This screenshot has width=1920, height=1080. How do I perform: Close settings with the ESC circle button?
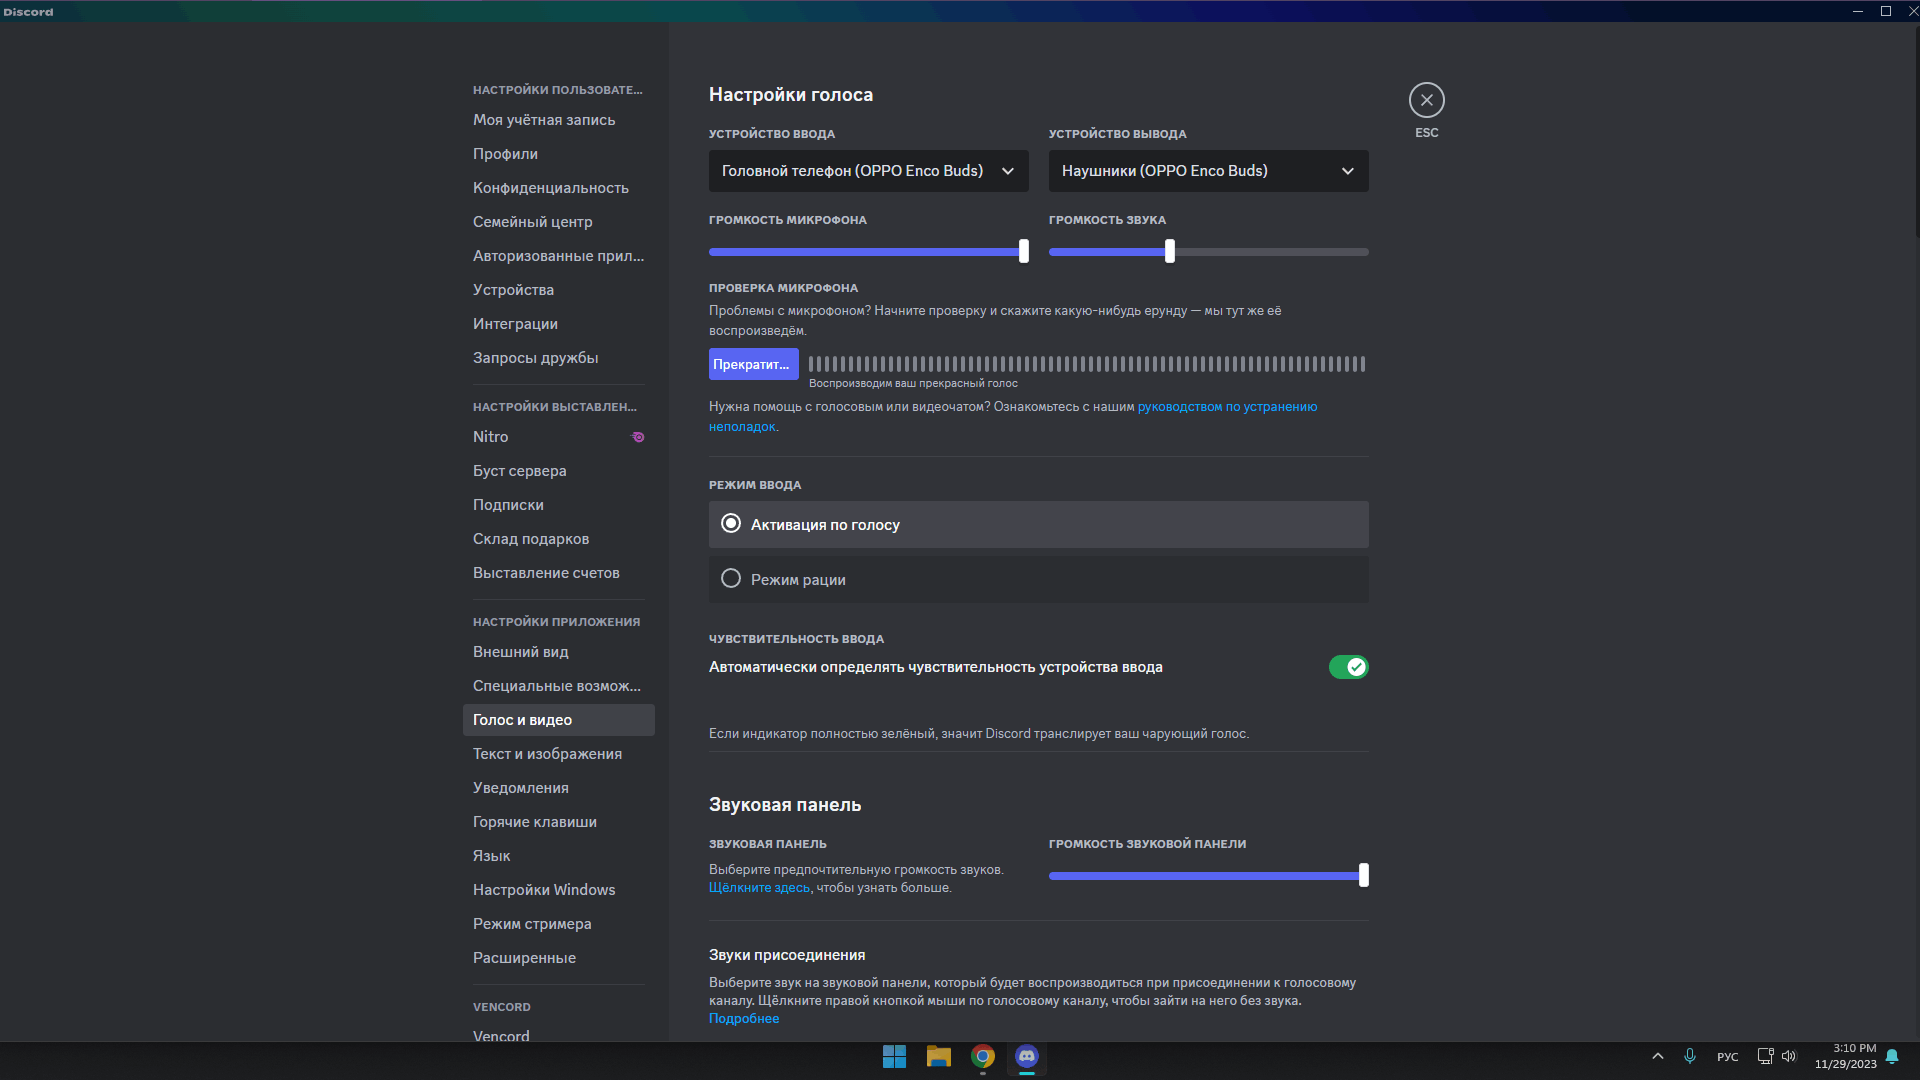(1426, 100)
